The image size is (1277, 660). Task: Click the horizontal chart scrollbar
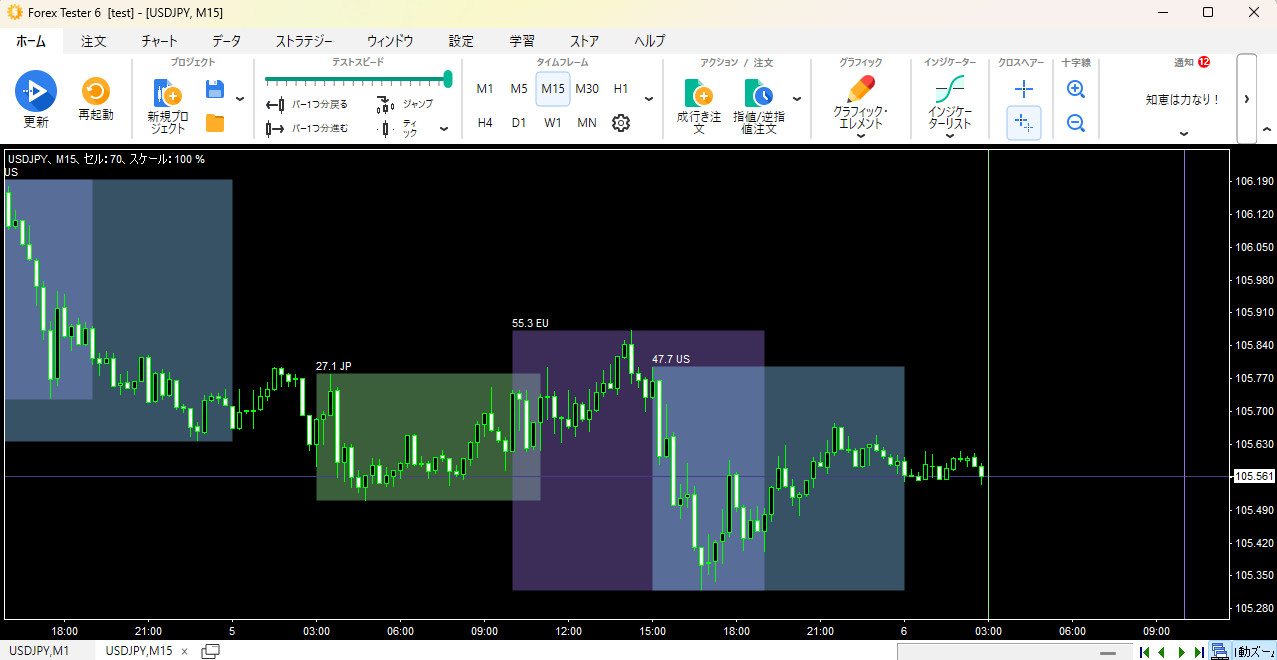1013,652
